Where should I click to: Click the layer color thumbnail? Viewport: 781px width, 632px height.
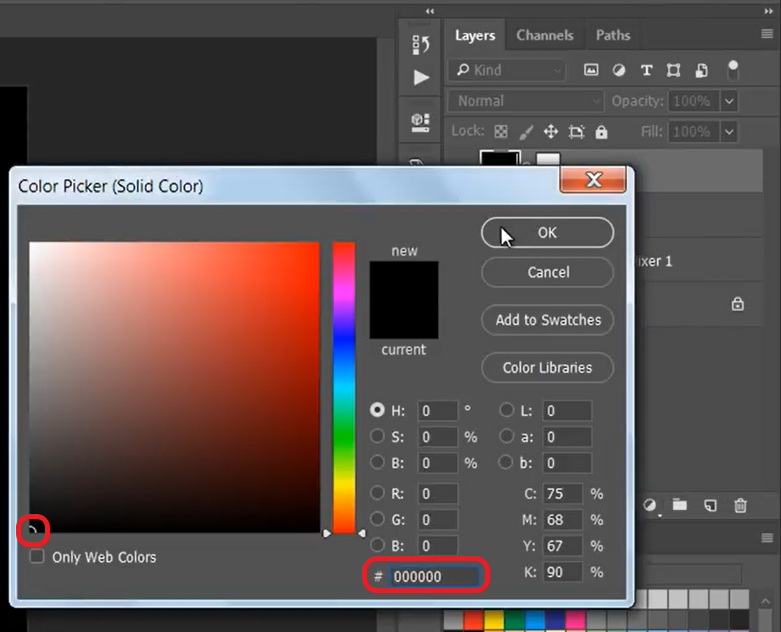500,159
